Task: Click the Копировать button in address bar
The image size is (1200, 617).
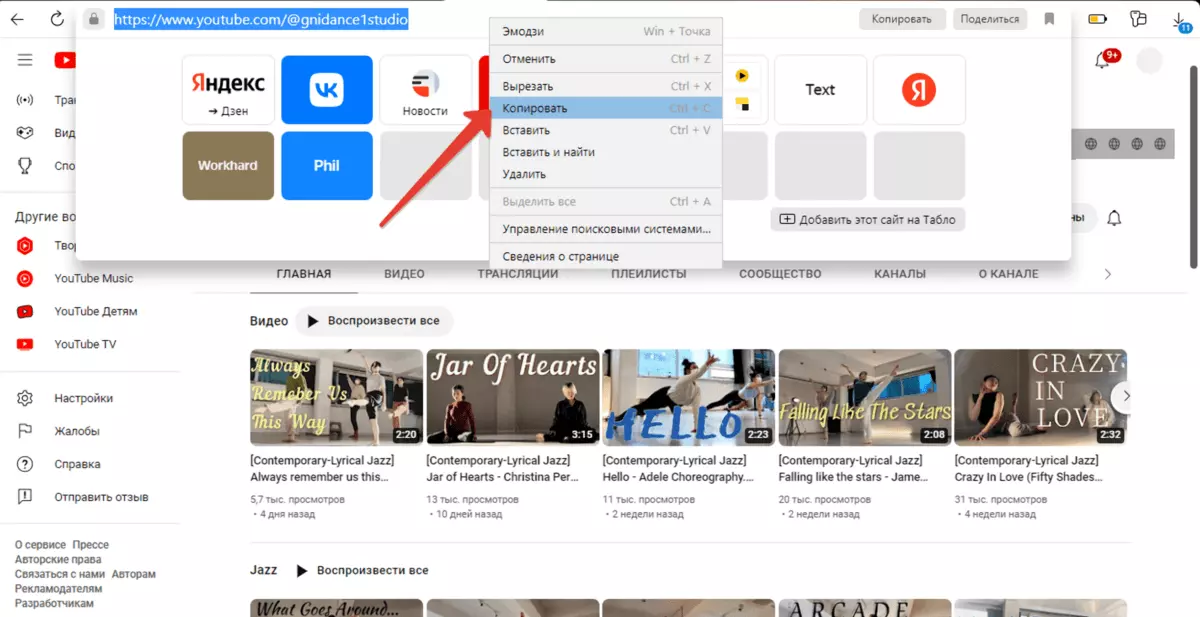Action: [x=901, y=19]
